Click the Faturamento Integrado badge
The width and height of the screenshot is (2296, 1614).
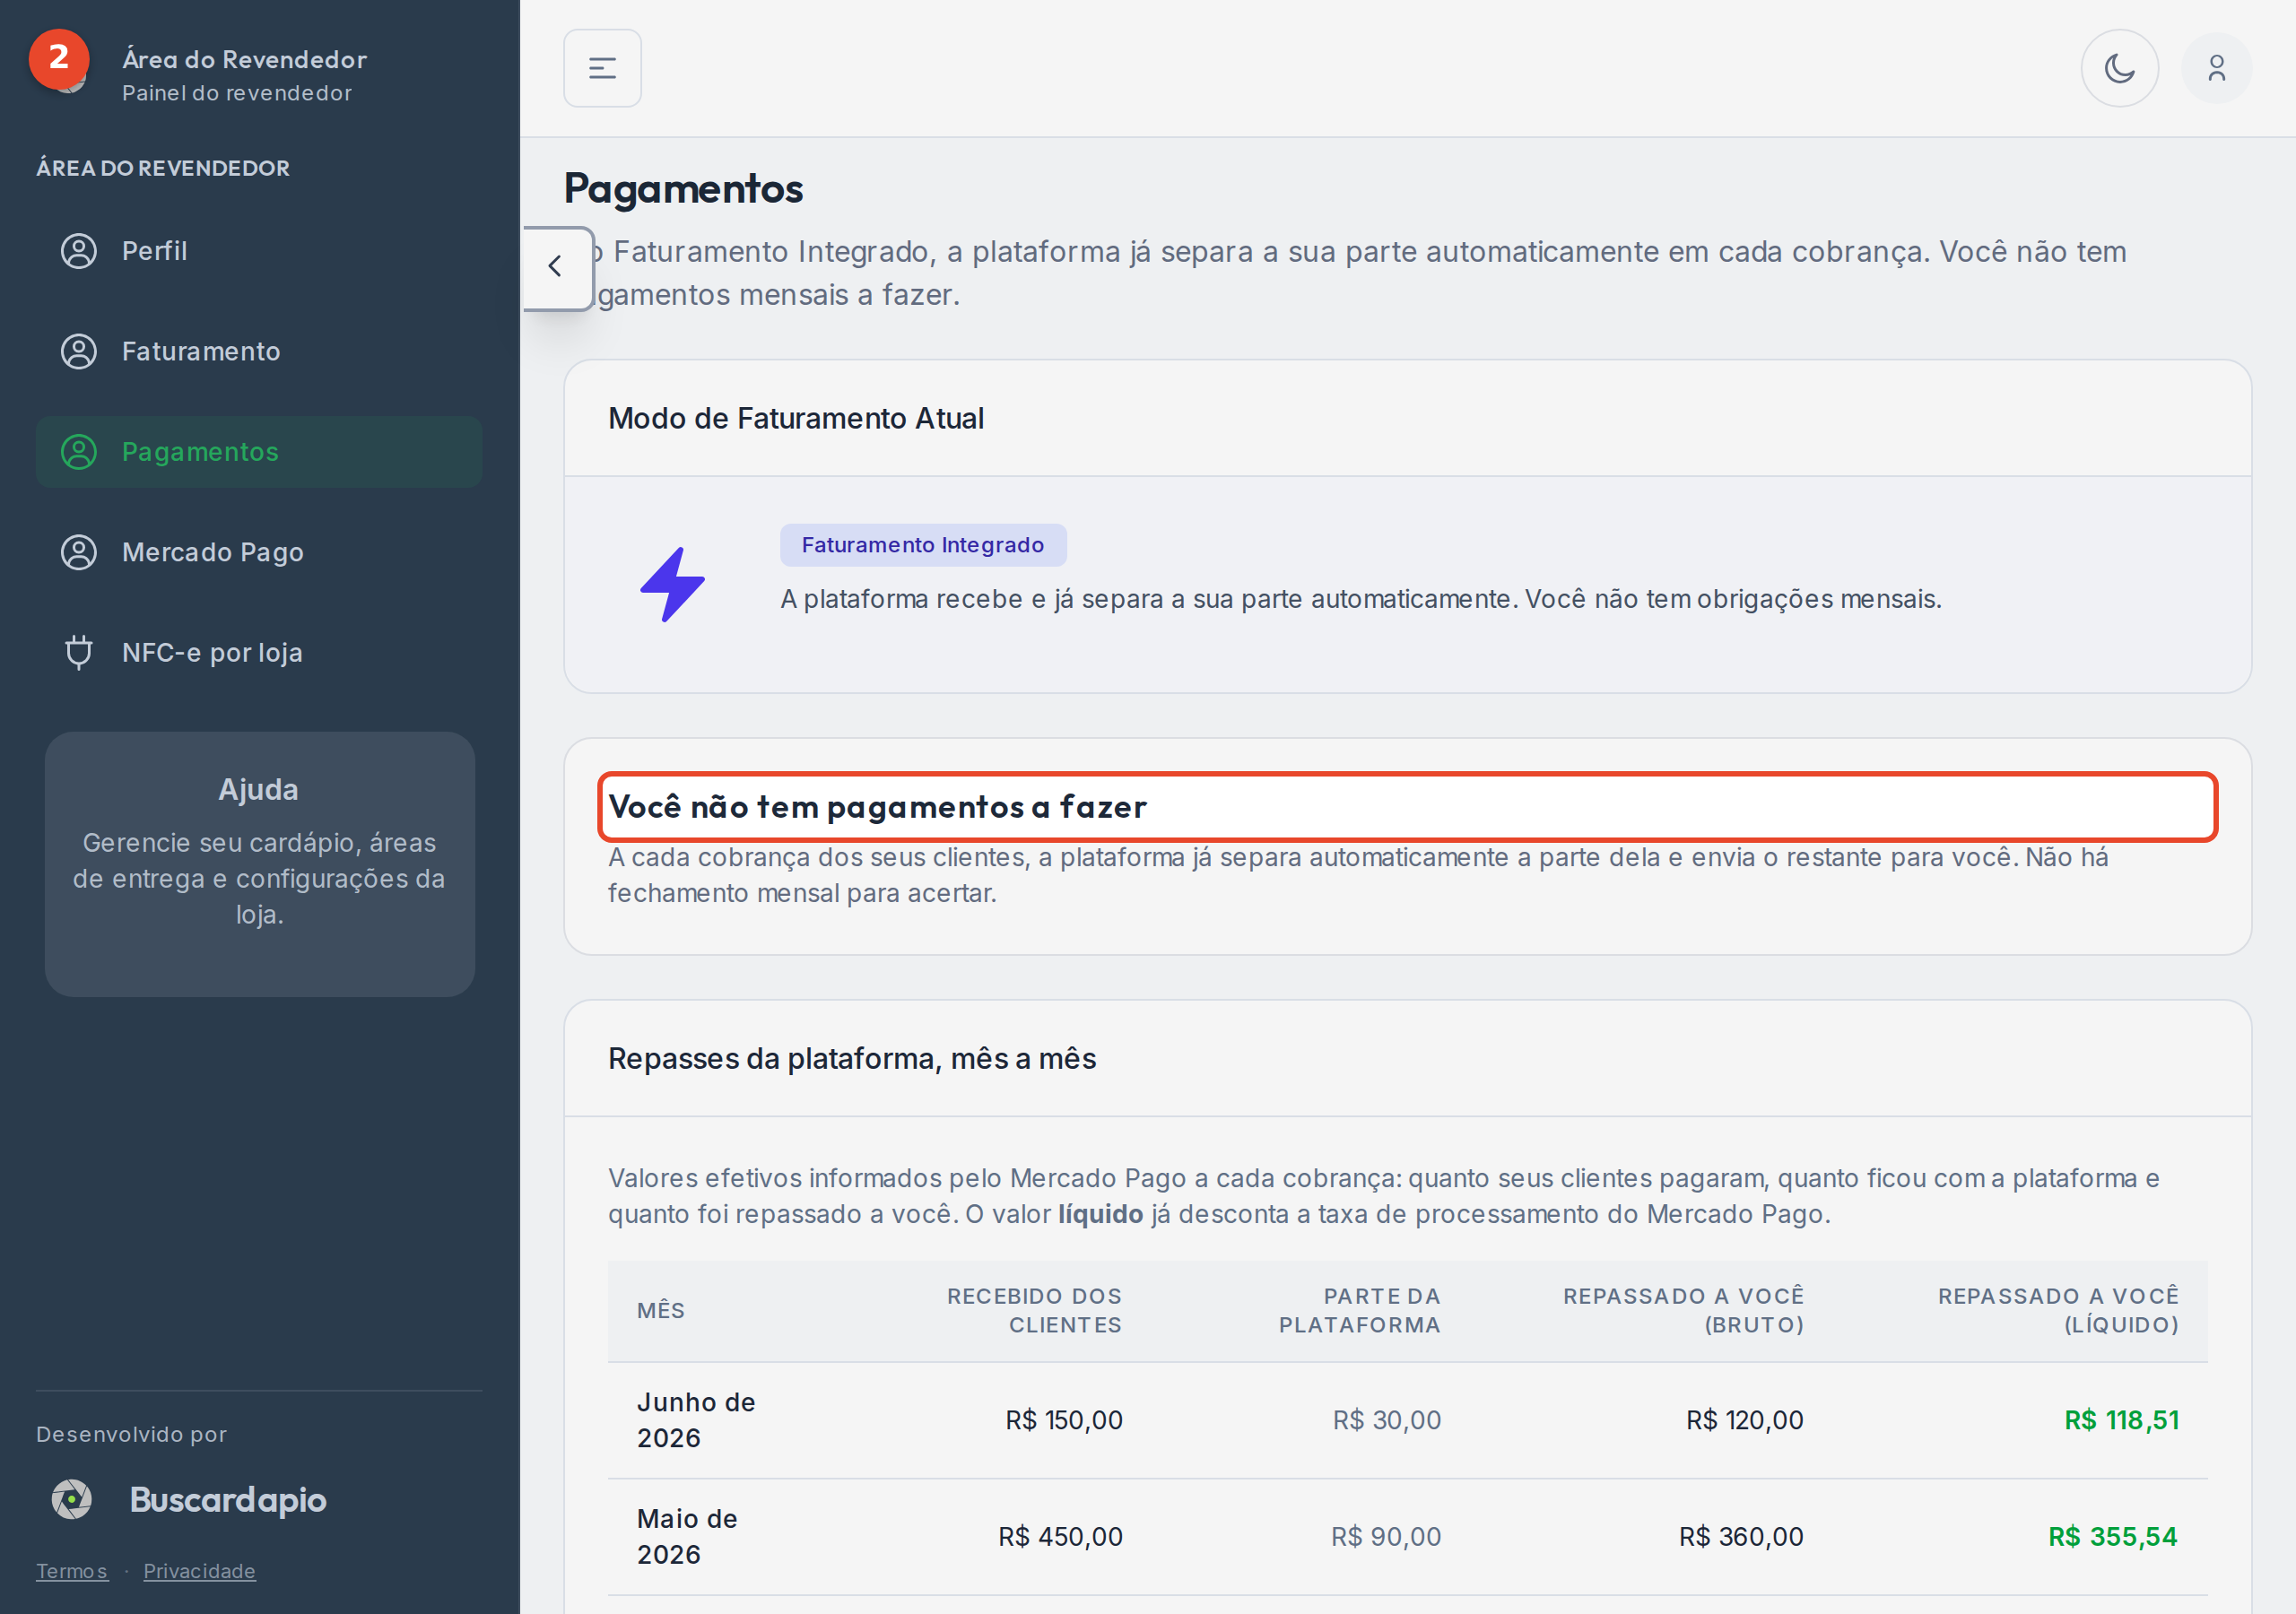[923, 545]
